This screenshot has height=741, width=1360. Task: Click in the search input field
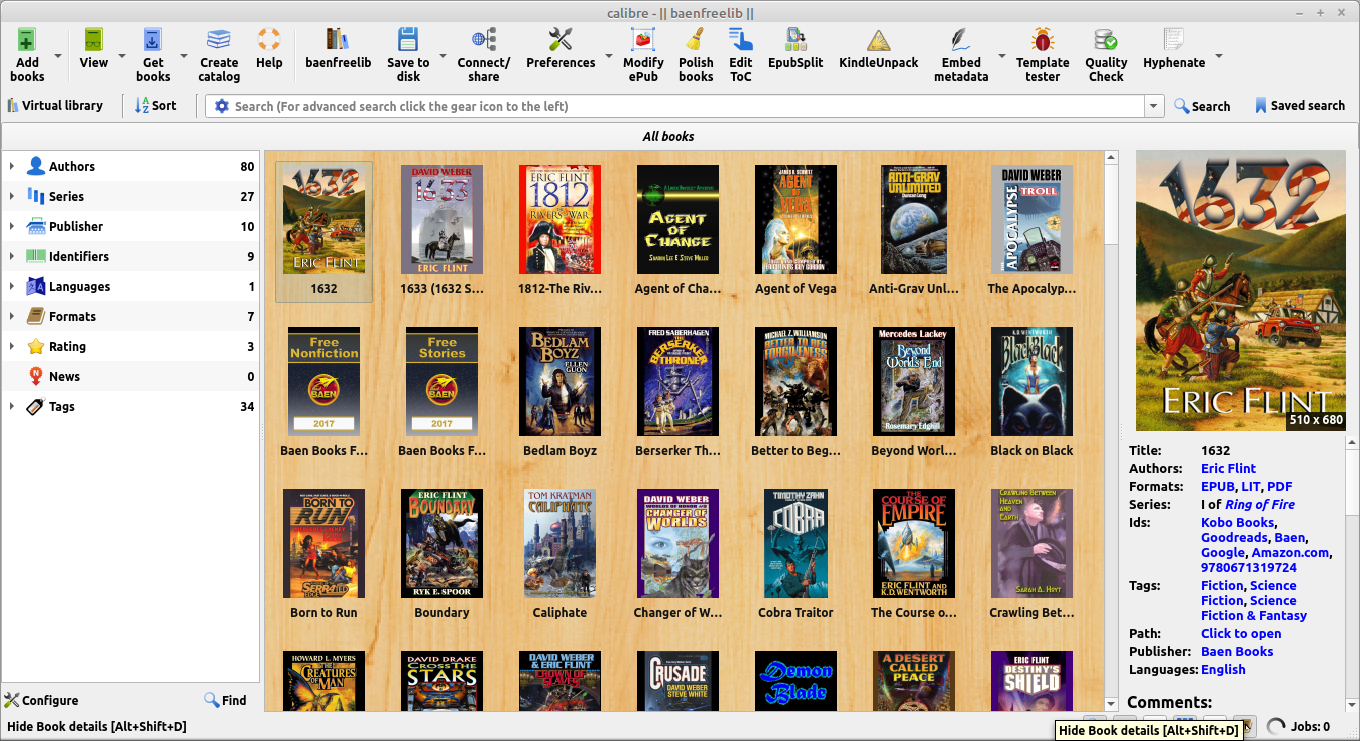coord(686,106)
